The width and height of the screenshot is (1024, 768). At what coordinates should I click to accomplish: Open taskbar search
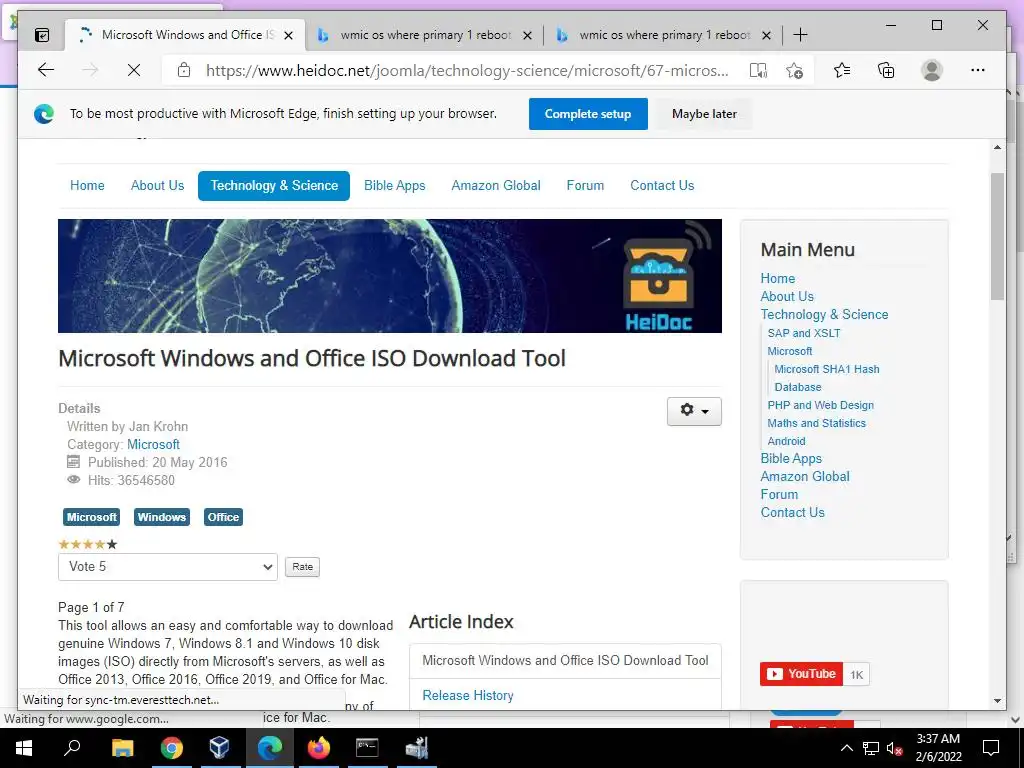tap(72, 748)
